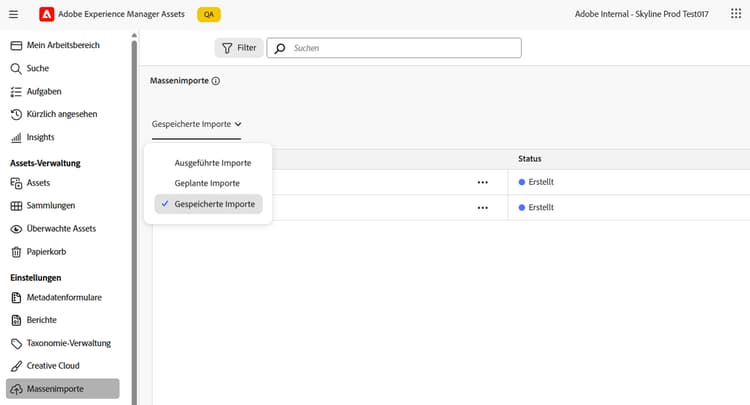Click the sidebar vertical scrollbar

pos(134,220)
